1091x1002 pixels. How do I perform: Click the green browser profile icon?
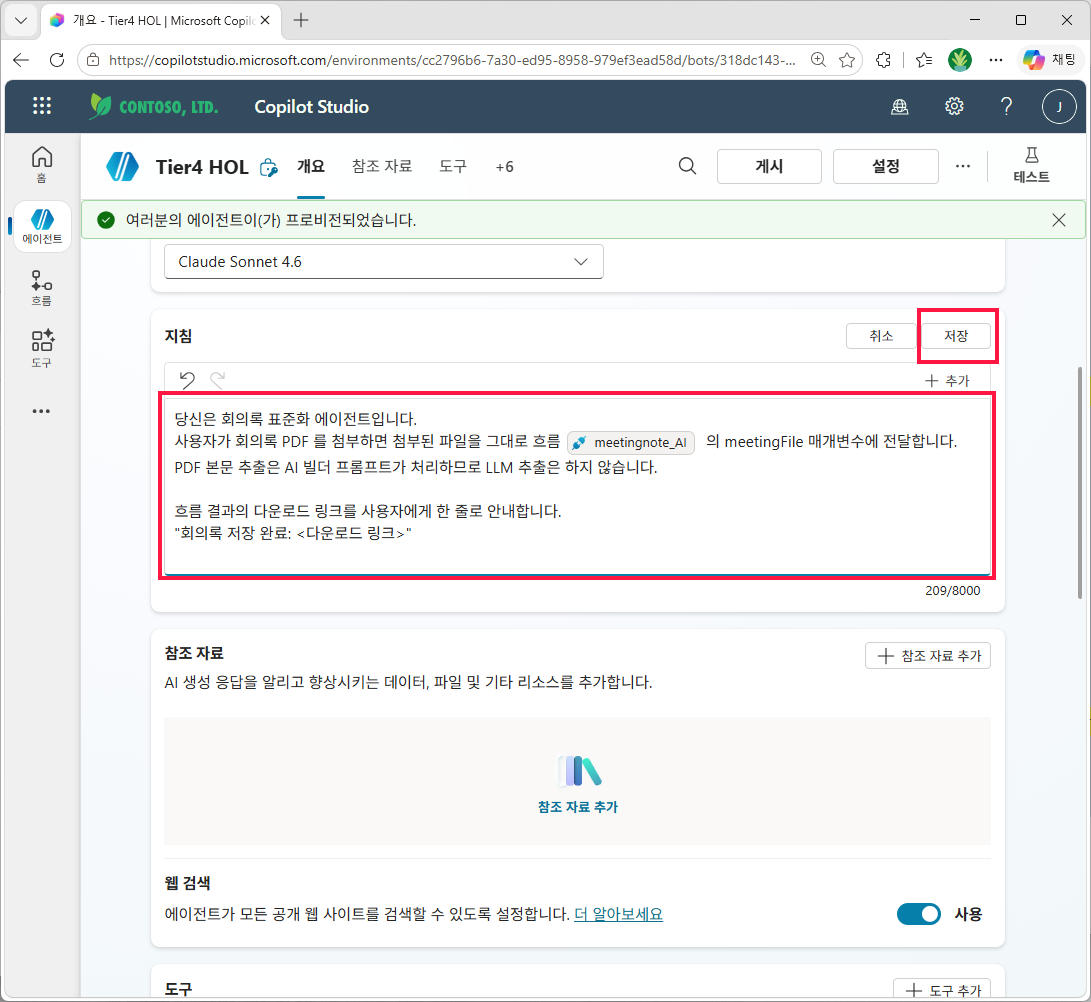[959, 60]
